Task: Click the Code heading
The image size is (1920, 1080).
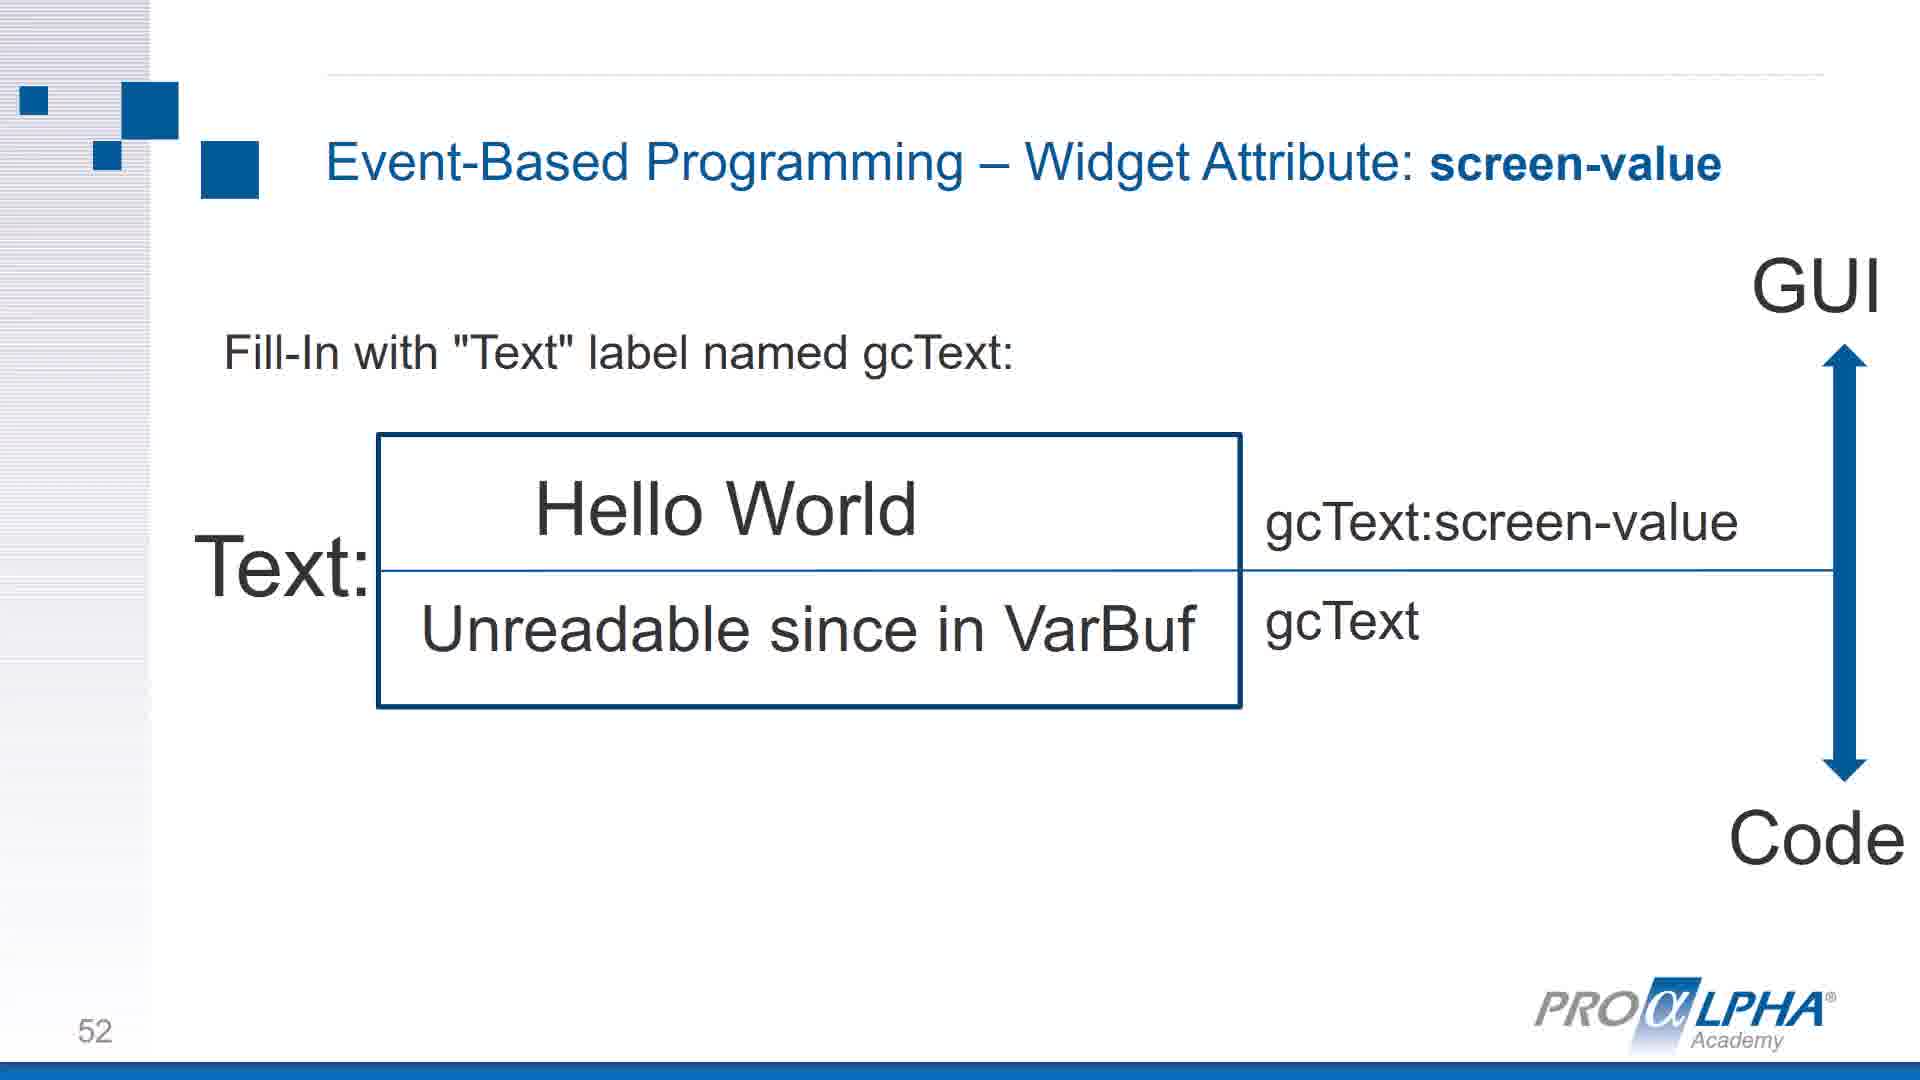Action: (x=1817, y=838)
